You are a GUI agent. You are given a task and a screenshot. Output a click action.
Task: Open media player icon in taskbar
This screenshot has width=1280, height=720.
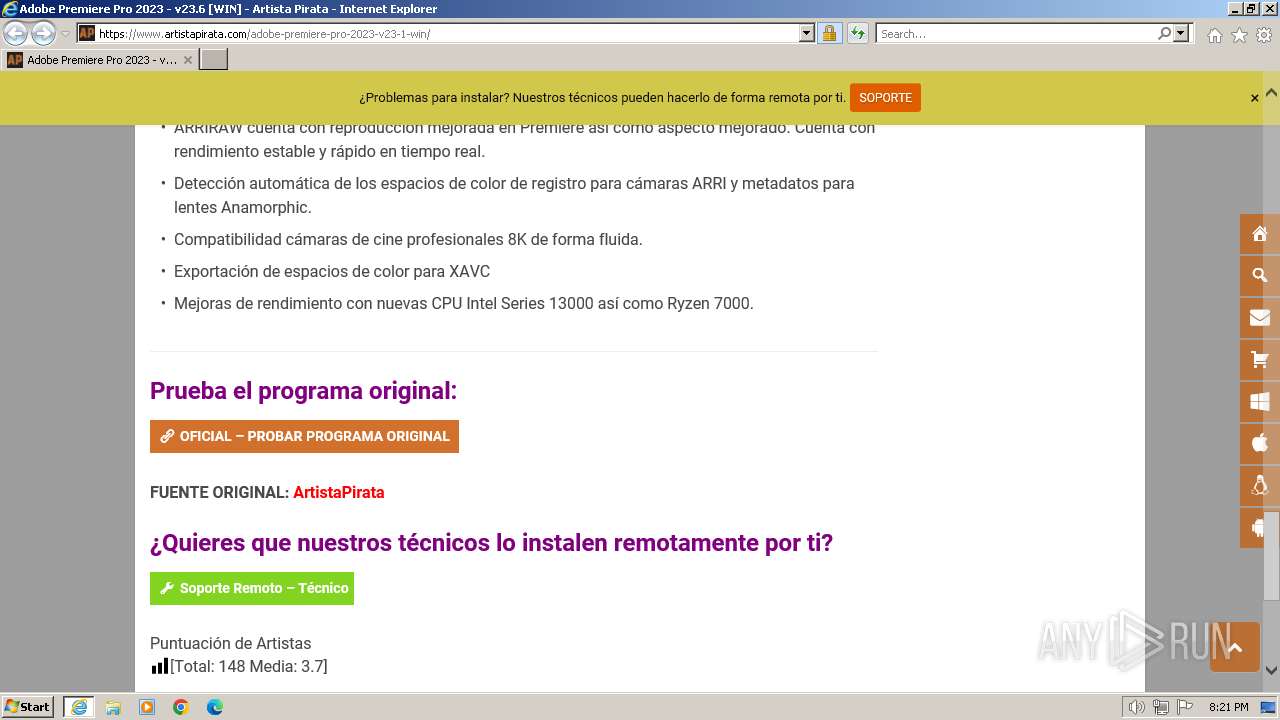tap(147, 707)
